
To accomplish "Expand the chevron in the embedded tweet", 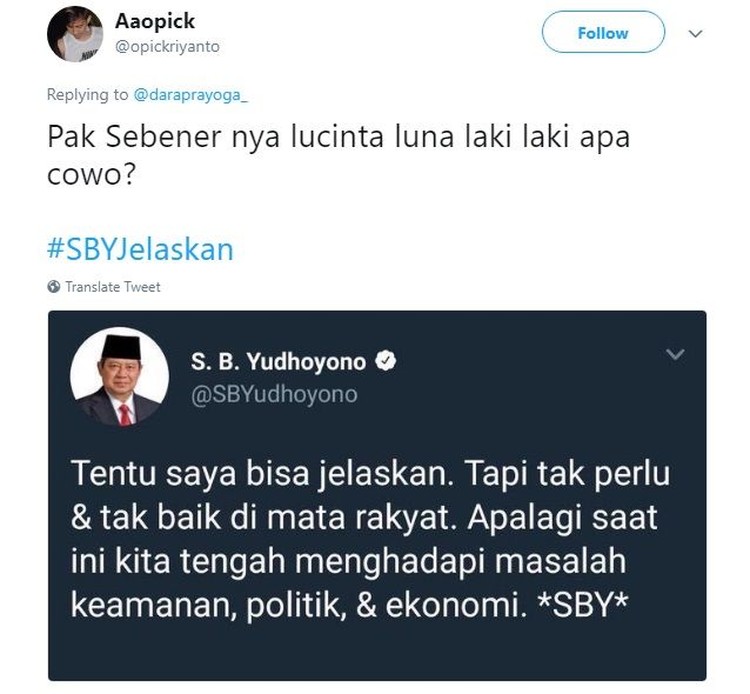I will point(675,354).
